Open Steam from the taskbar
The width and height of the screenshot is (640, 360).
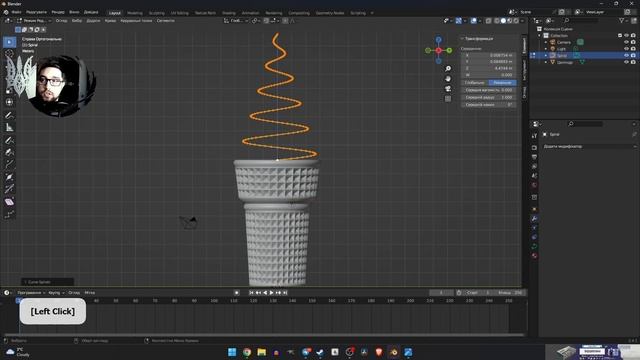point(320,352)
